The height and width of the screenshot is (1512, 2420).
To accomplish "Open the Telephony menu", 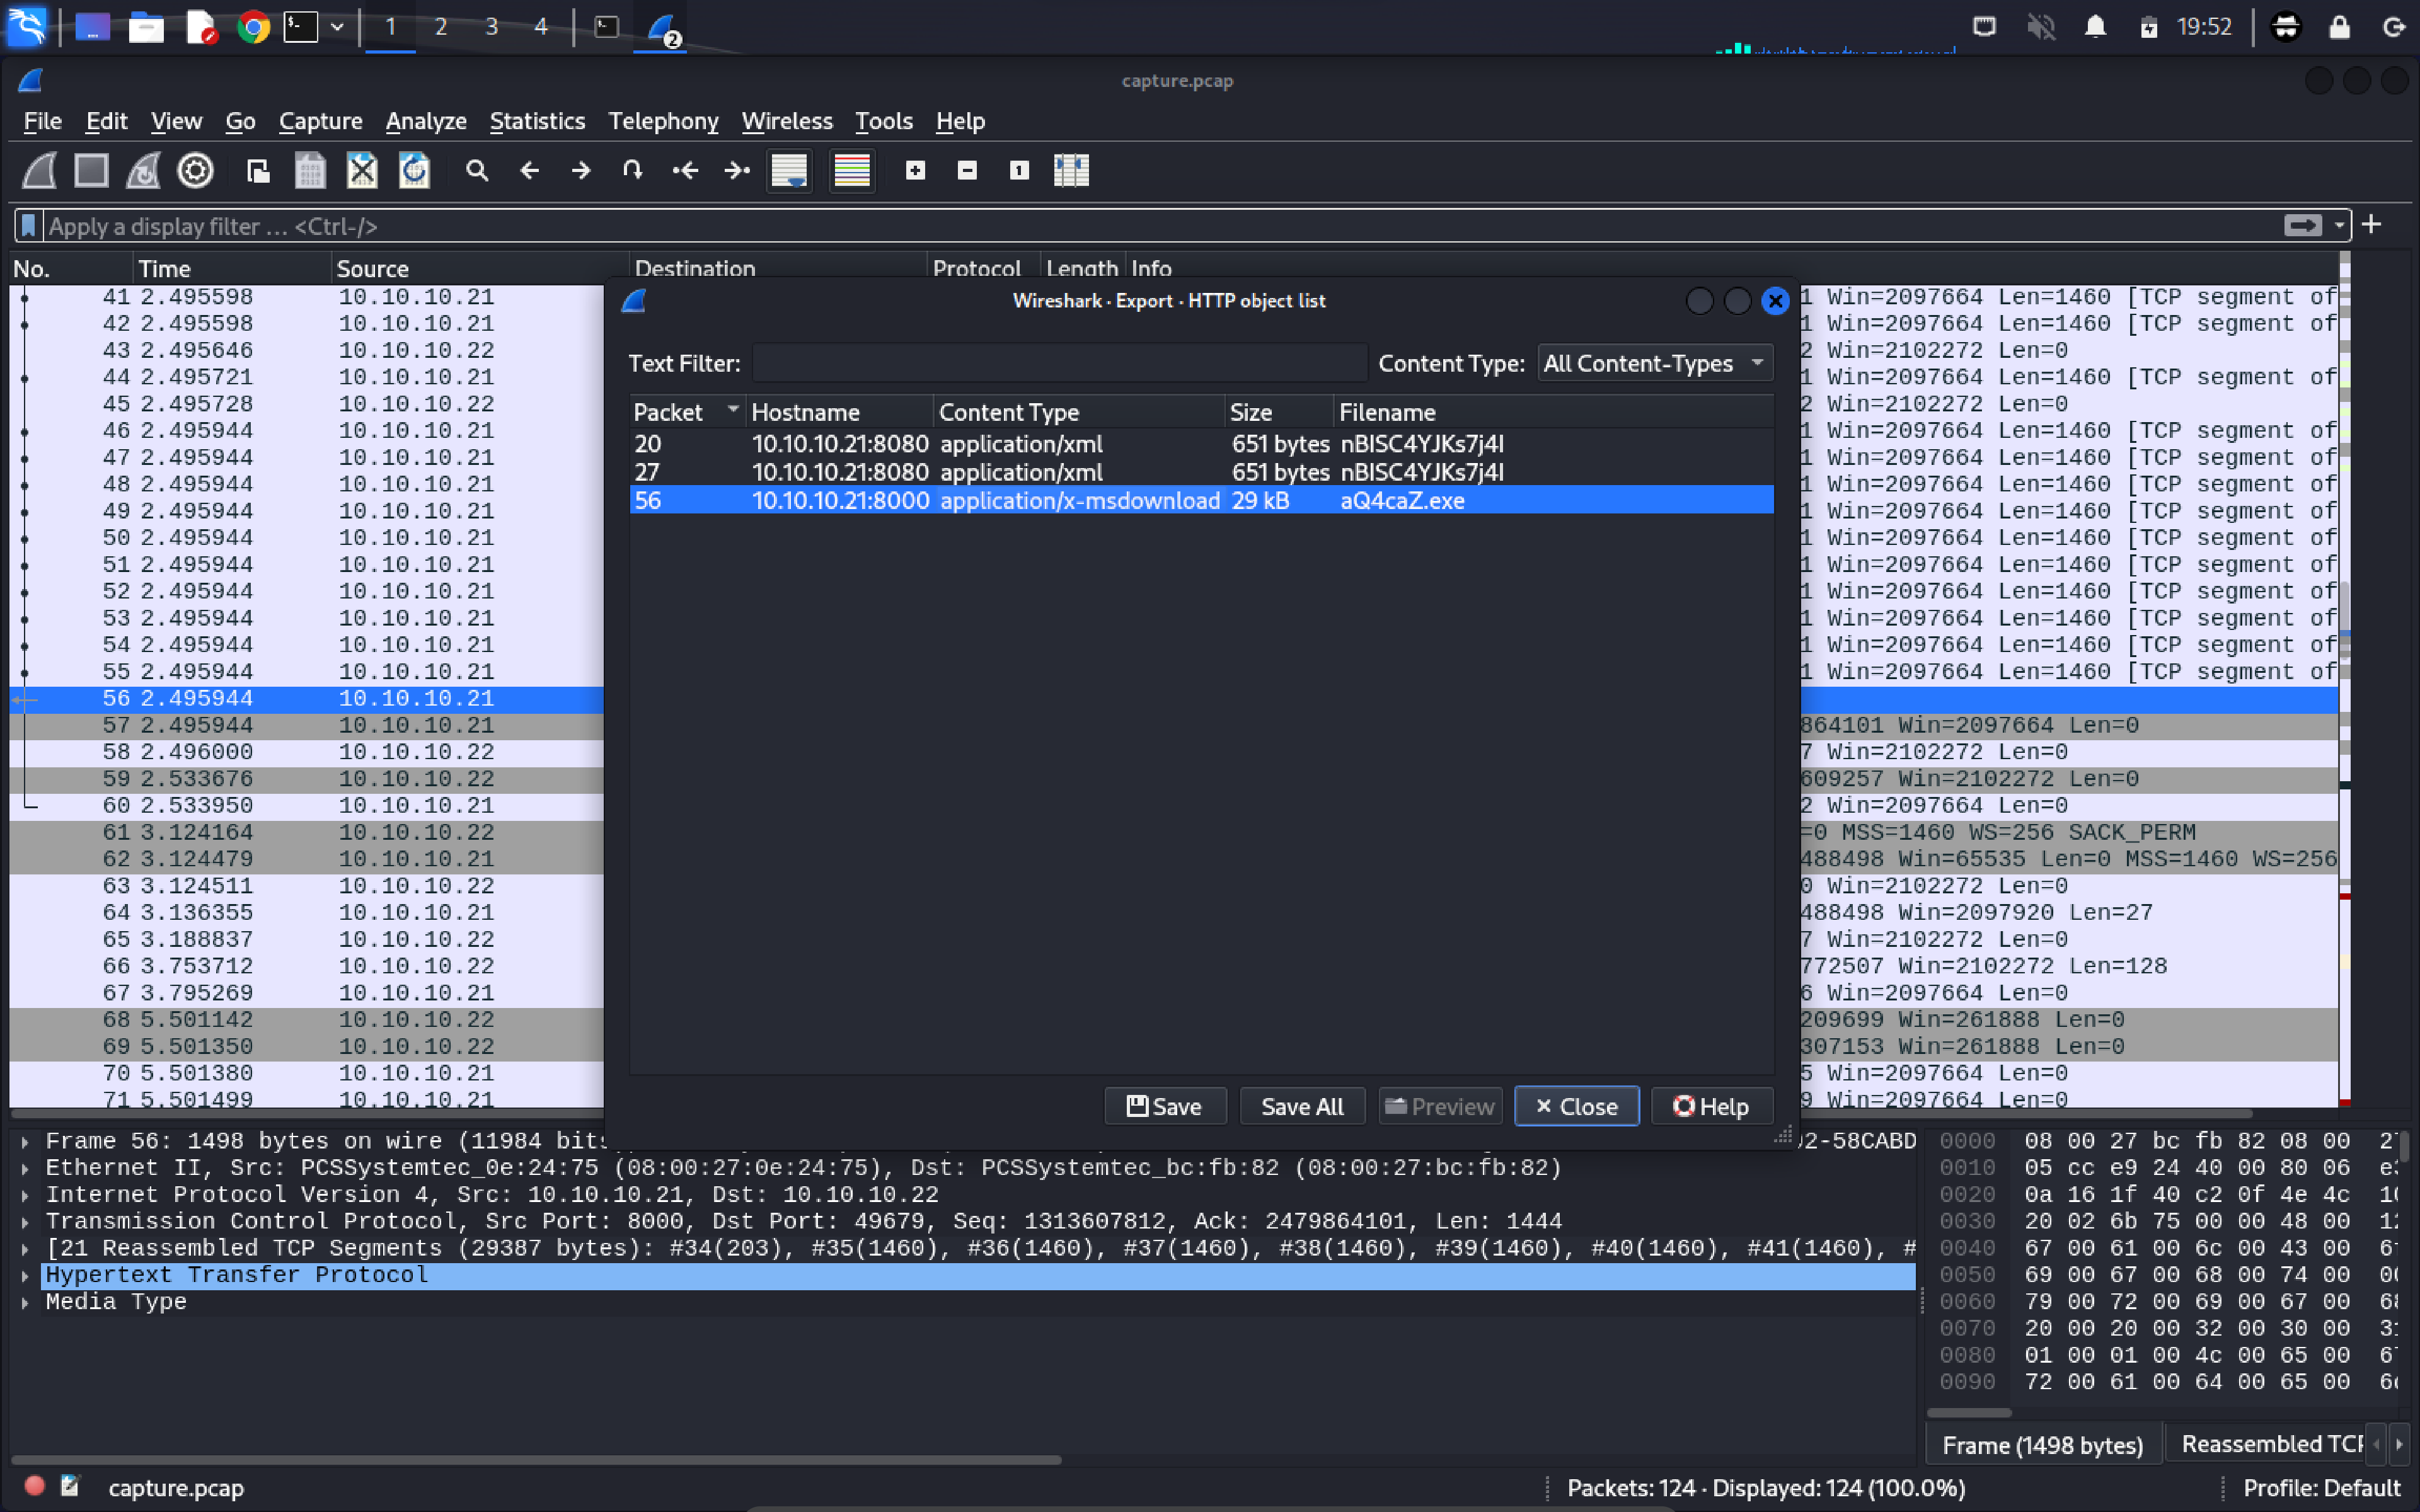I will point(663,121).
